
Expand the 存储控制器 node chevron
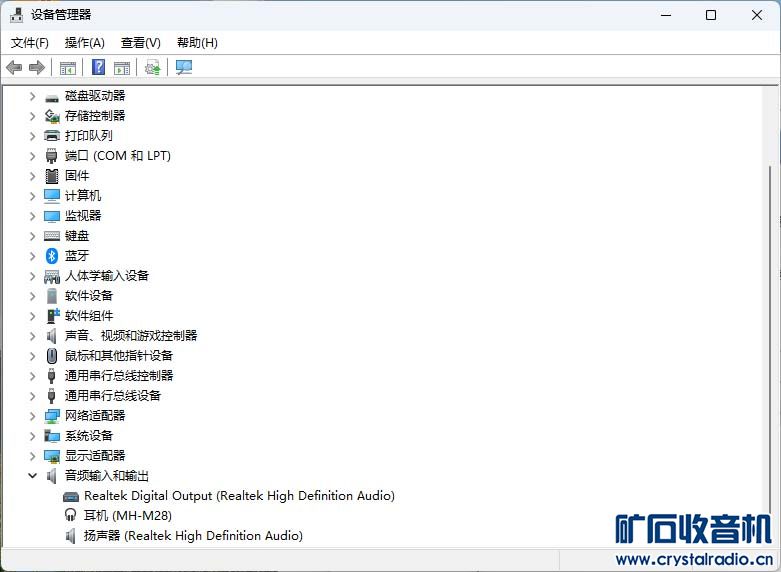point(32,116)
